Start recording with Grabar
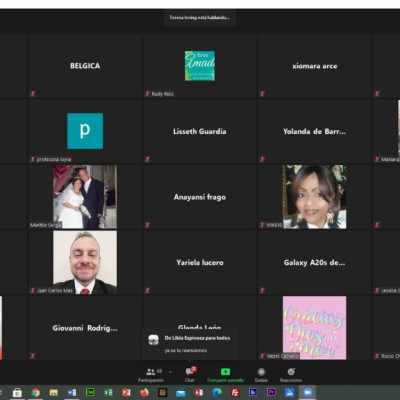Screen dimensions: 400x400 coord(261,375)
